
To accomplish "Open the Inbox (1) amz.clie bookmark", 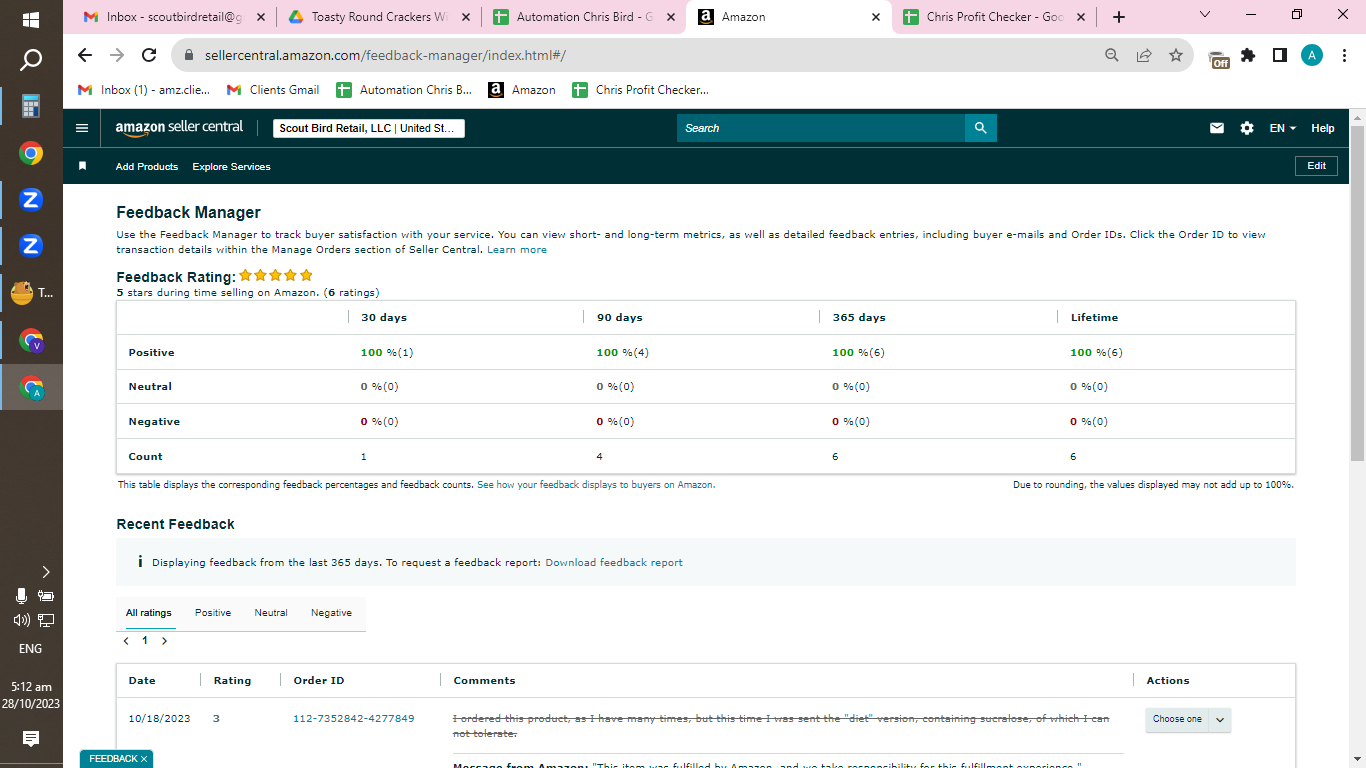I will (x=145, y=90).
